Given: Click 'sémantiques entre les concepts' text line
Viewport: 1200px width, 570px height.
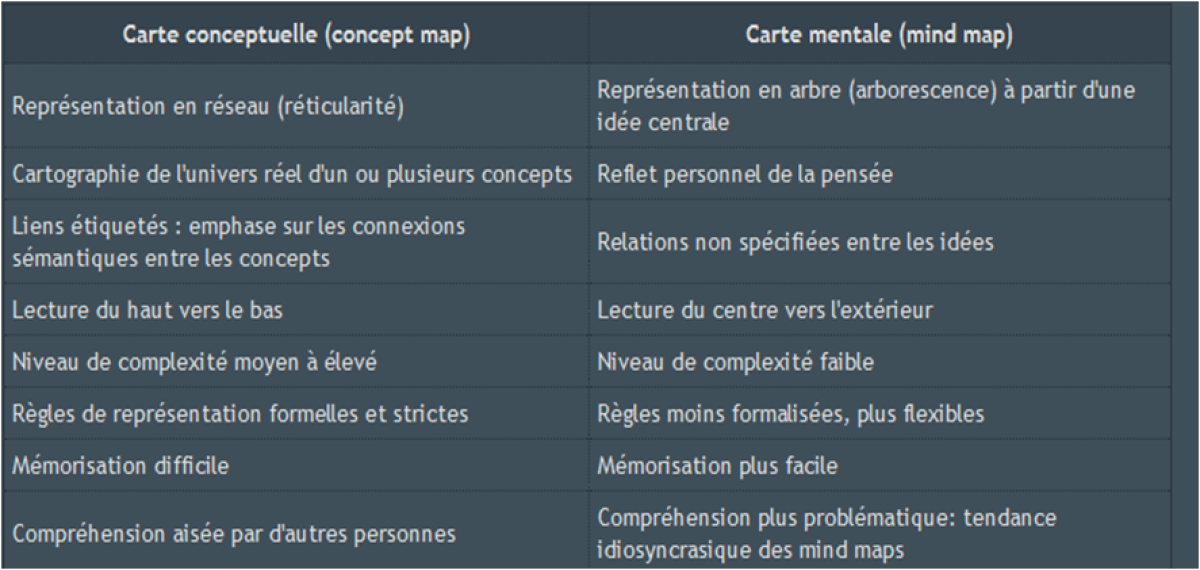Looking at the screenshot, I should click(x=172, y=258).
